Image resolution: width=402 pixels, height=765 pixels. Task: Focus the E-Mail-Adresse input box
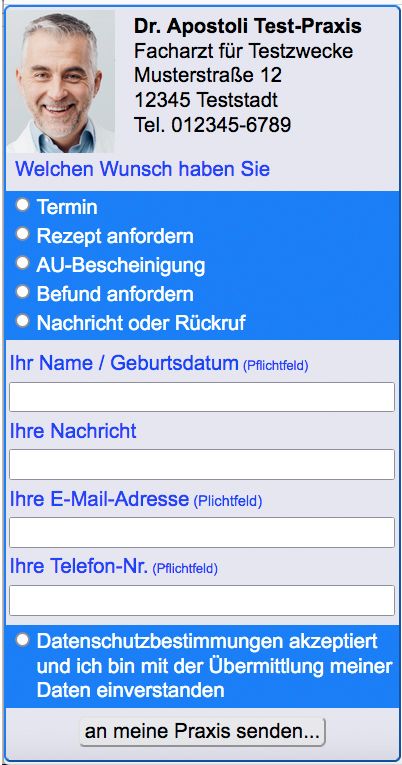(x=201, y=532)
